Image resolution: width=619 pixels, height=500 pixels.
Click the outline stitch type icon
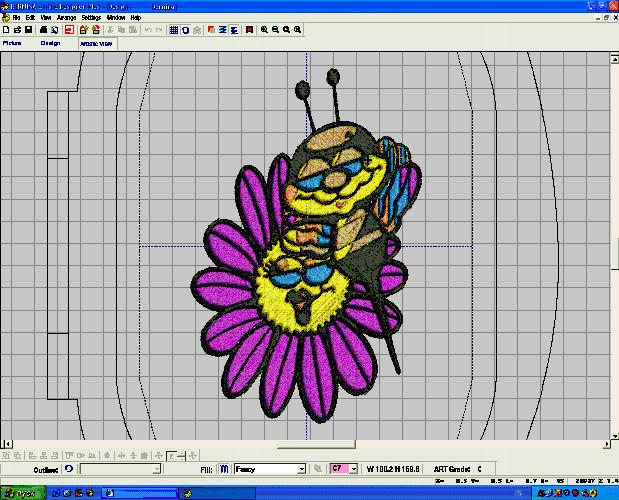69,468
